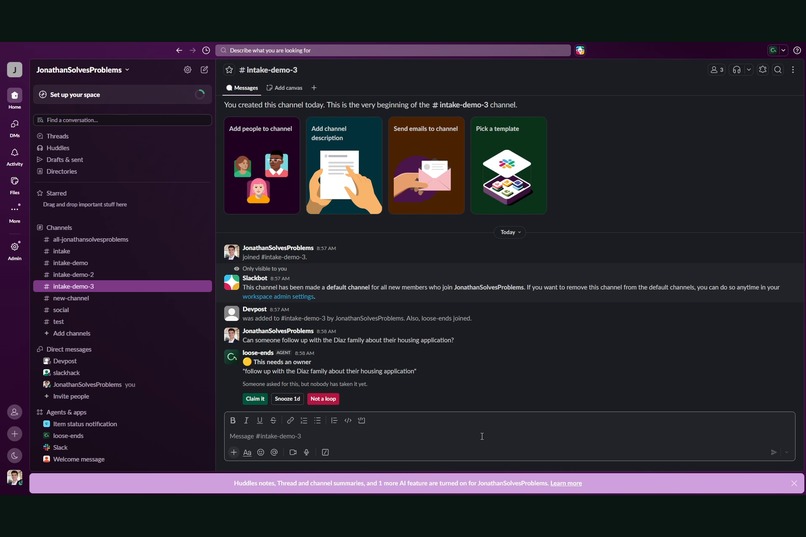
Task: Open More in the left rail
Action: click(x=14, y=213)
